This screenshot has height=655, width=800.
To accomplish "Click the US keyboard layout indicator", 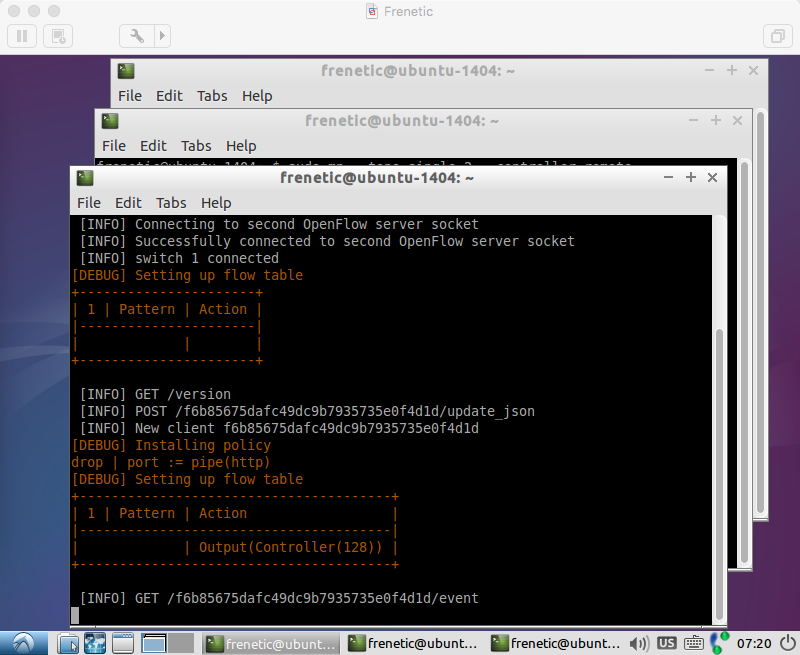I will tap(666, 643).
